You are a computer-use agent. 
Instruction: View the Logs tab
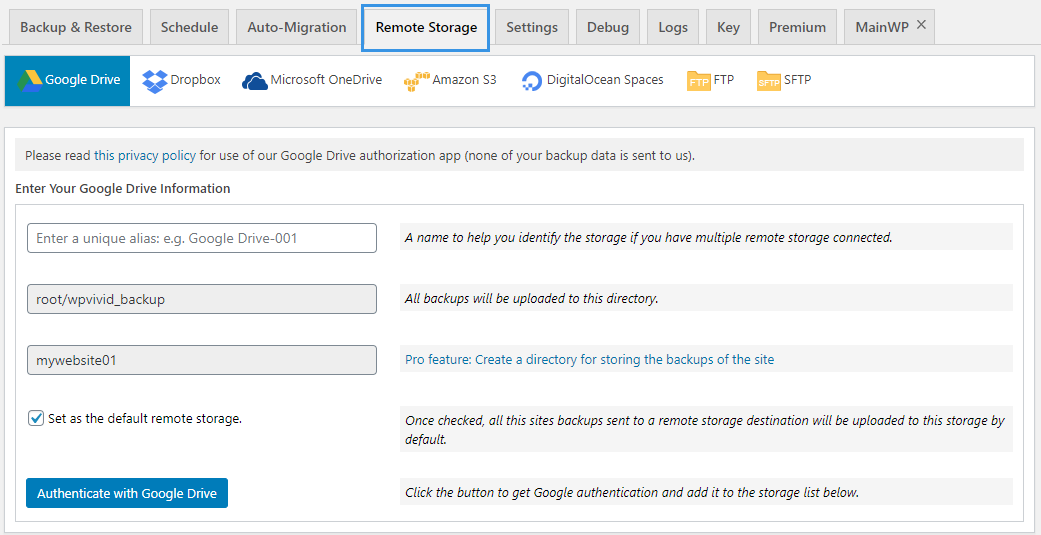click(673, 27)
